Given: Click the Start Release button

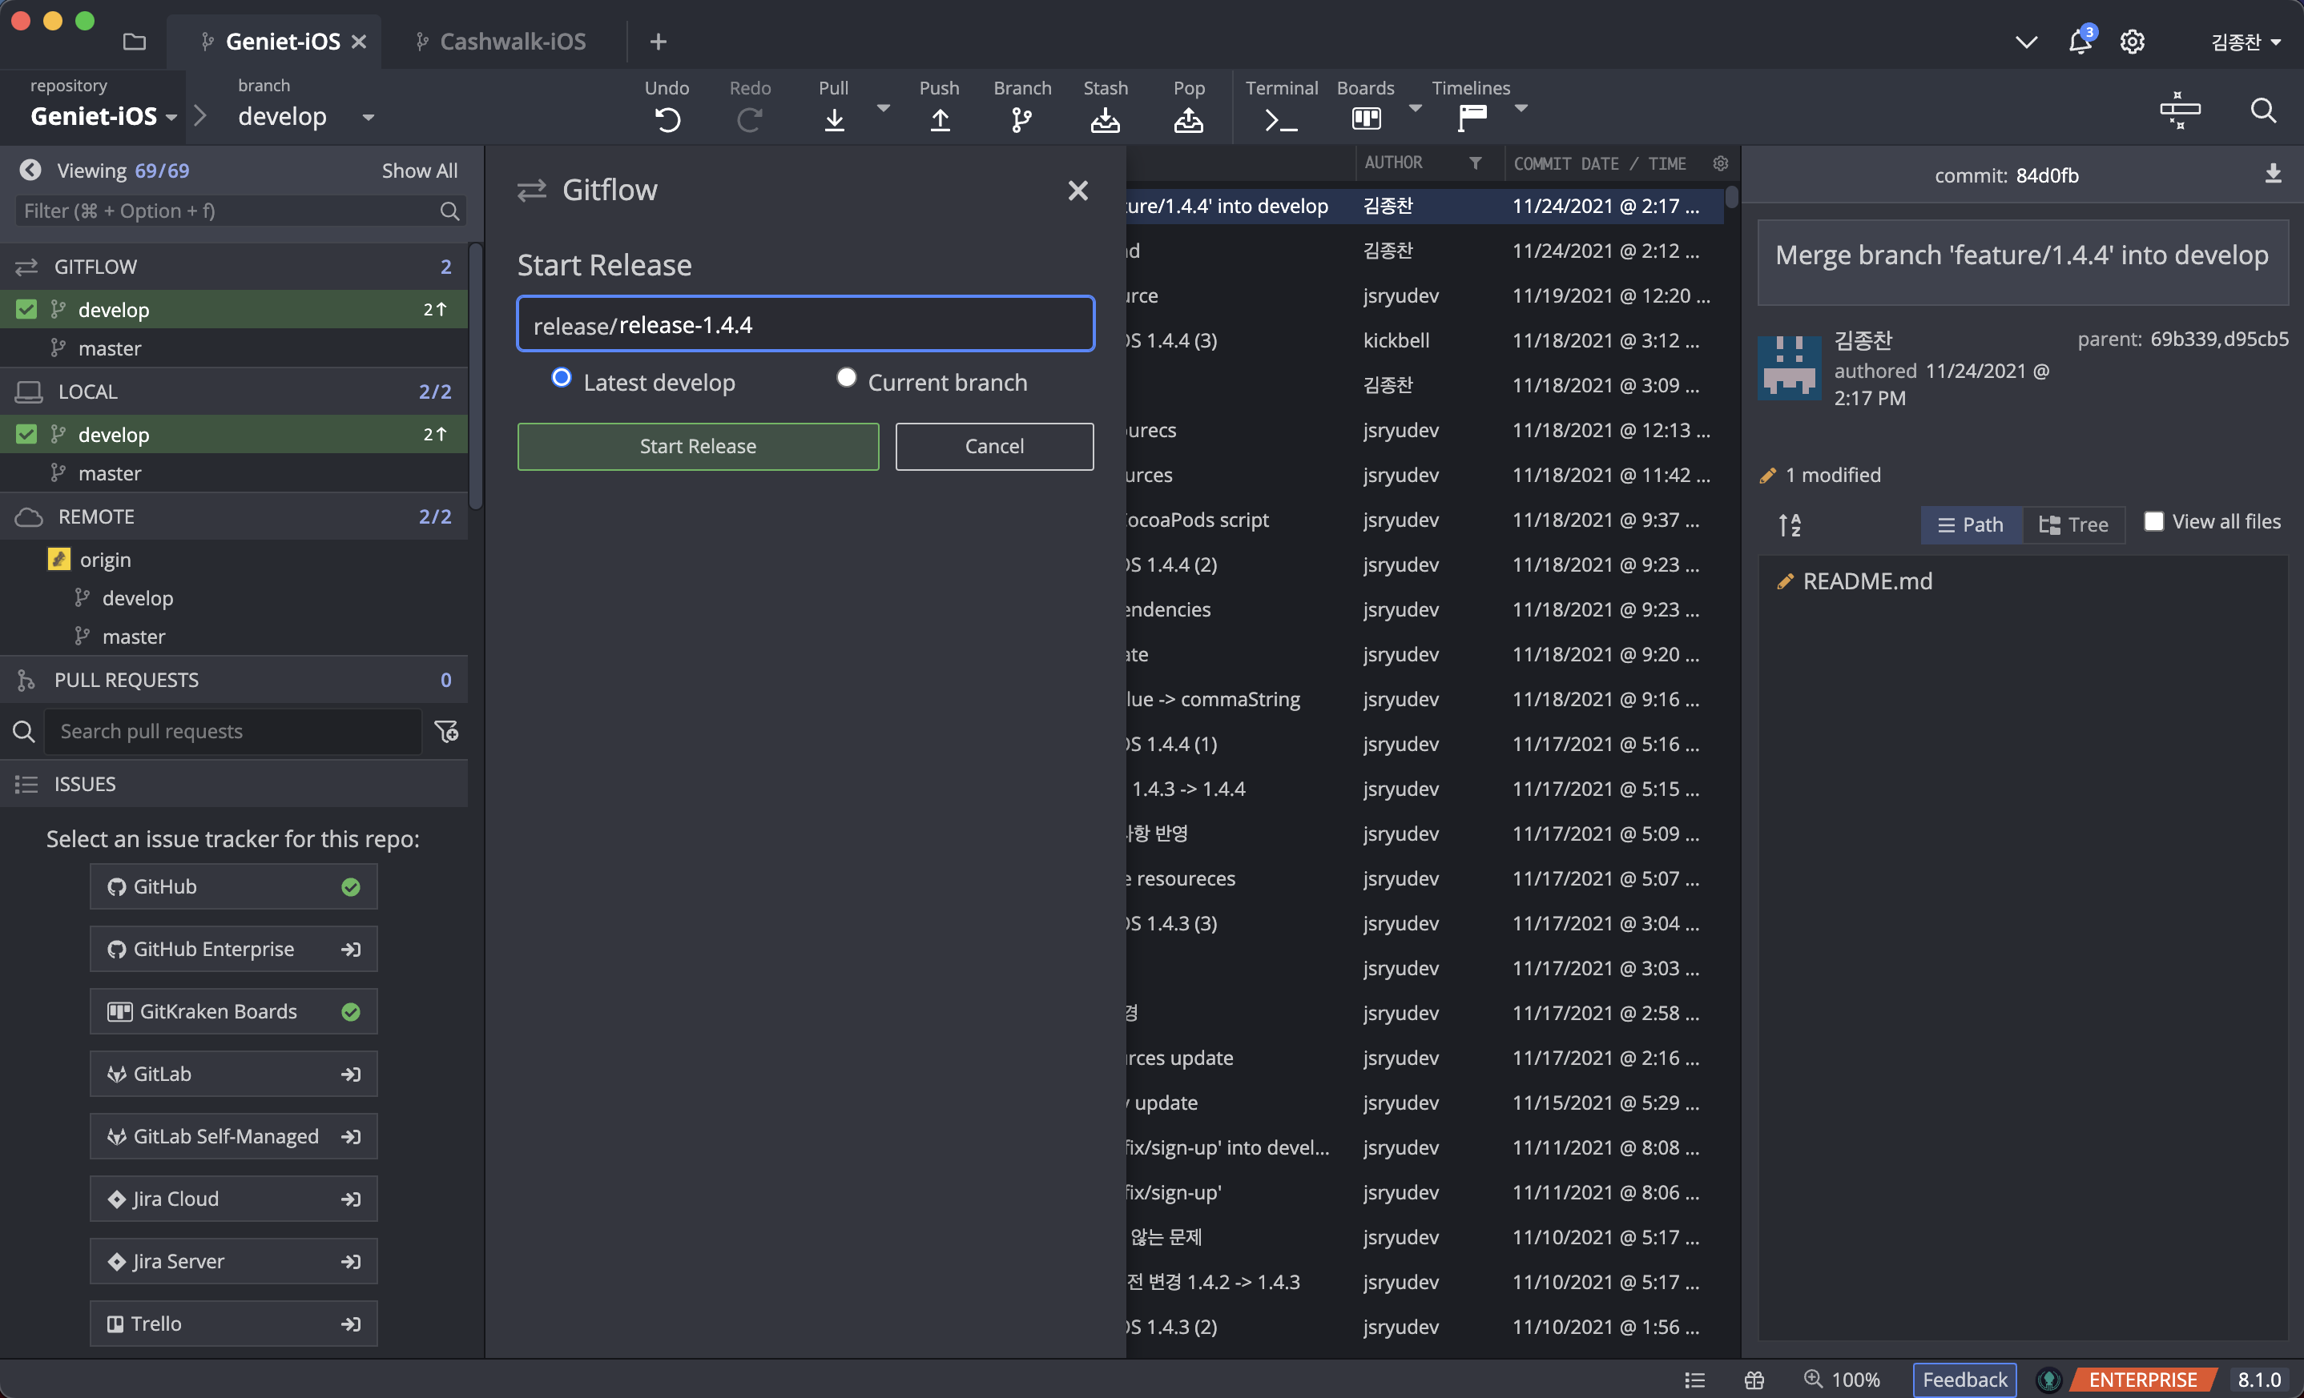Looking at the screenshot, I should pyautogui.click(x=697, y=446).
